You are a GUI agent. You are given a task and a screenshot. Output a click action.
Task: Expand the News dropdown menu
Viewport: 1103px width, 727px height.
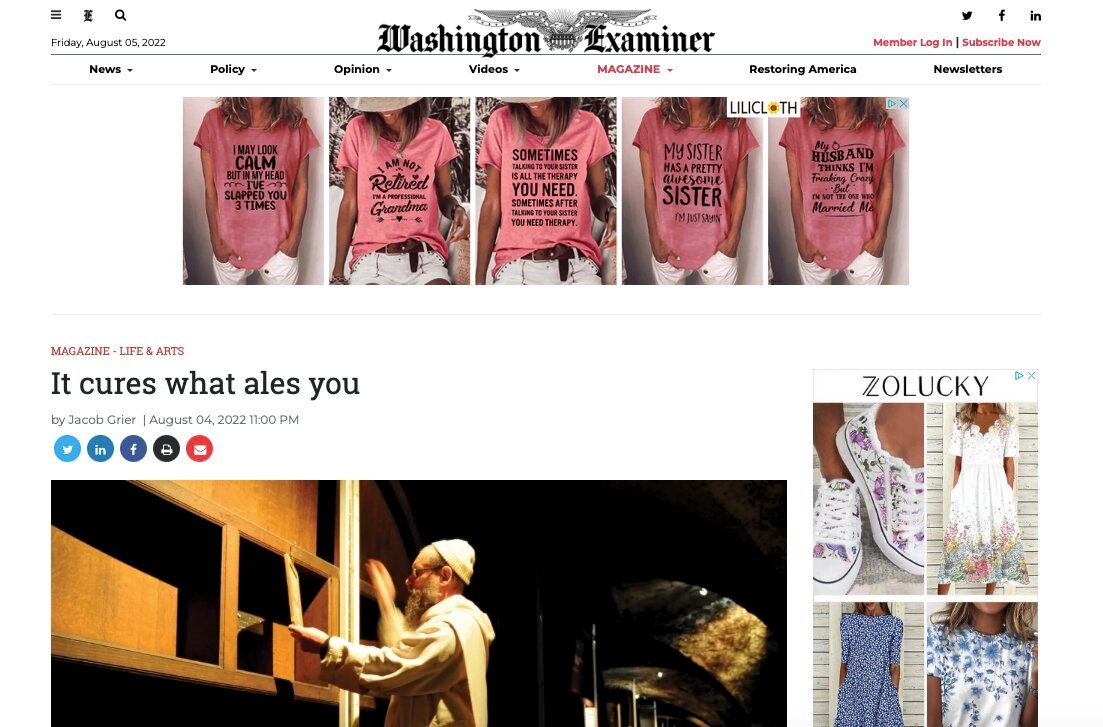(111, 69)
